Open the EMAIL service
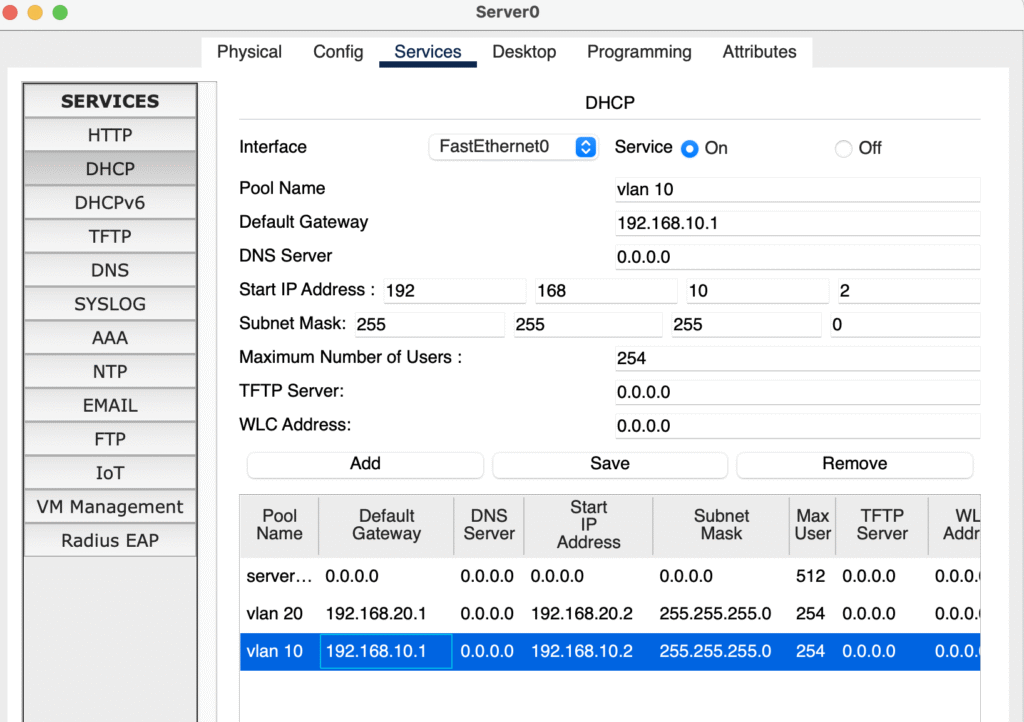Image resolution: width=1024 pixels, height=722 pixels. [x=110, y=405]
